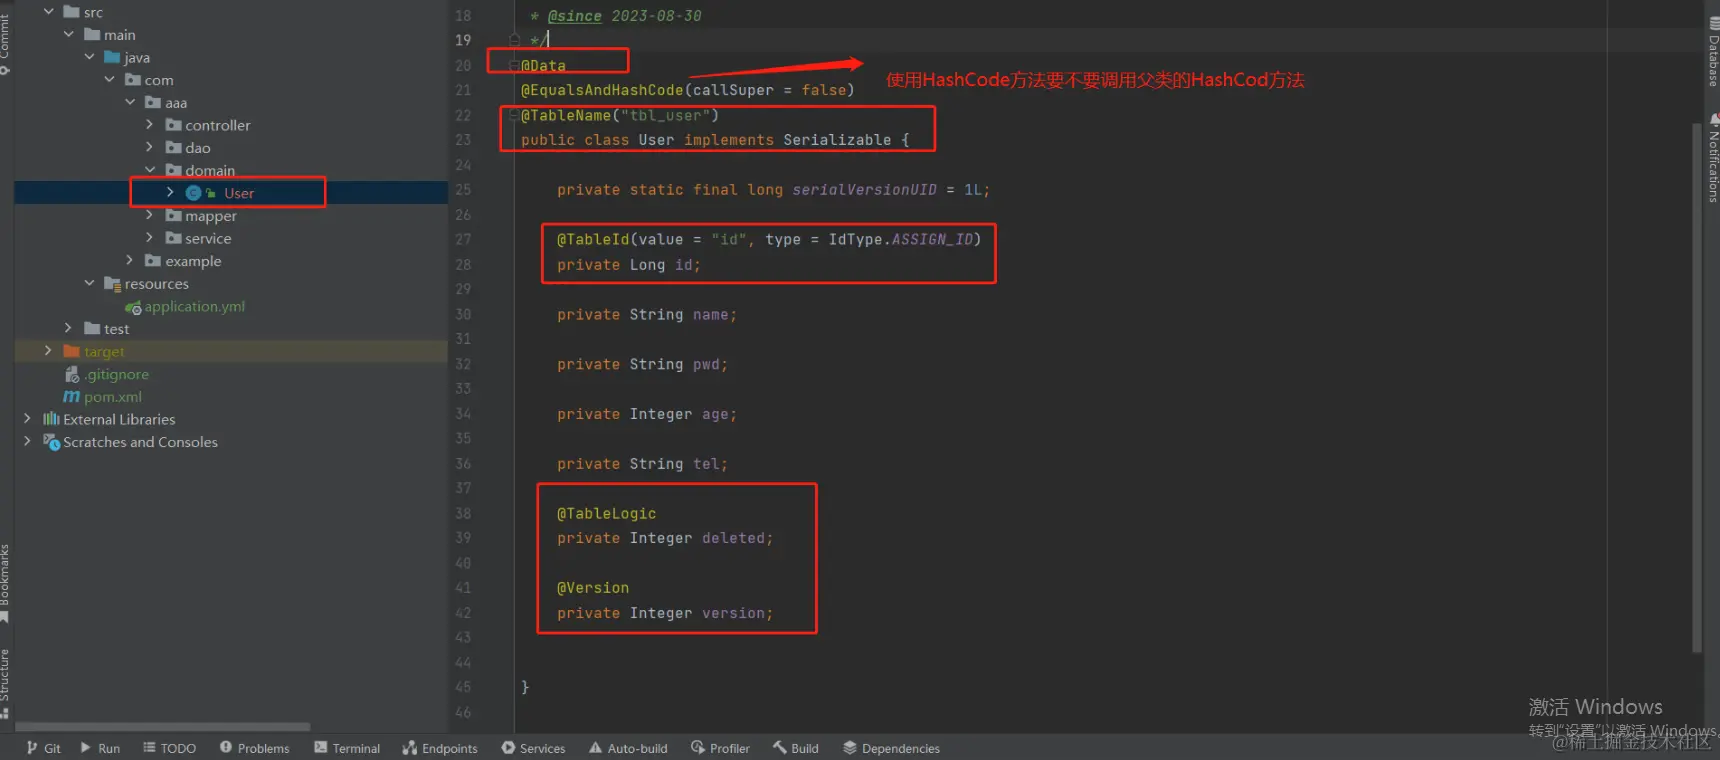This screenshot has height=760, width=1720.
Task: Expand Scratches and Consoles node
Action: pyautogui.click(x=28, y=441)
